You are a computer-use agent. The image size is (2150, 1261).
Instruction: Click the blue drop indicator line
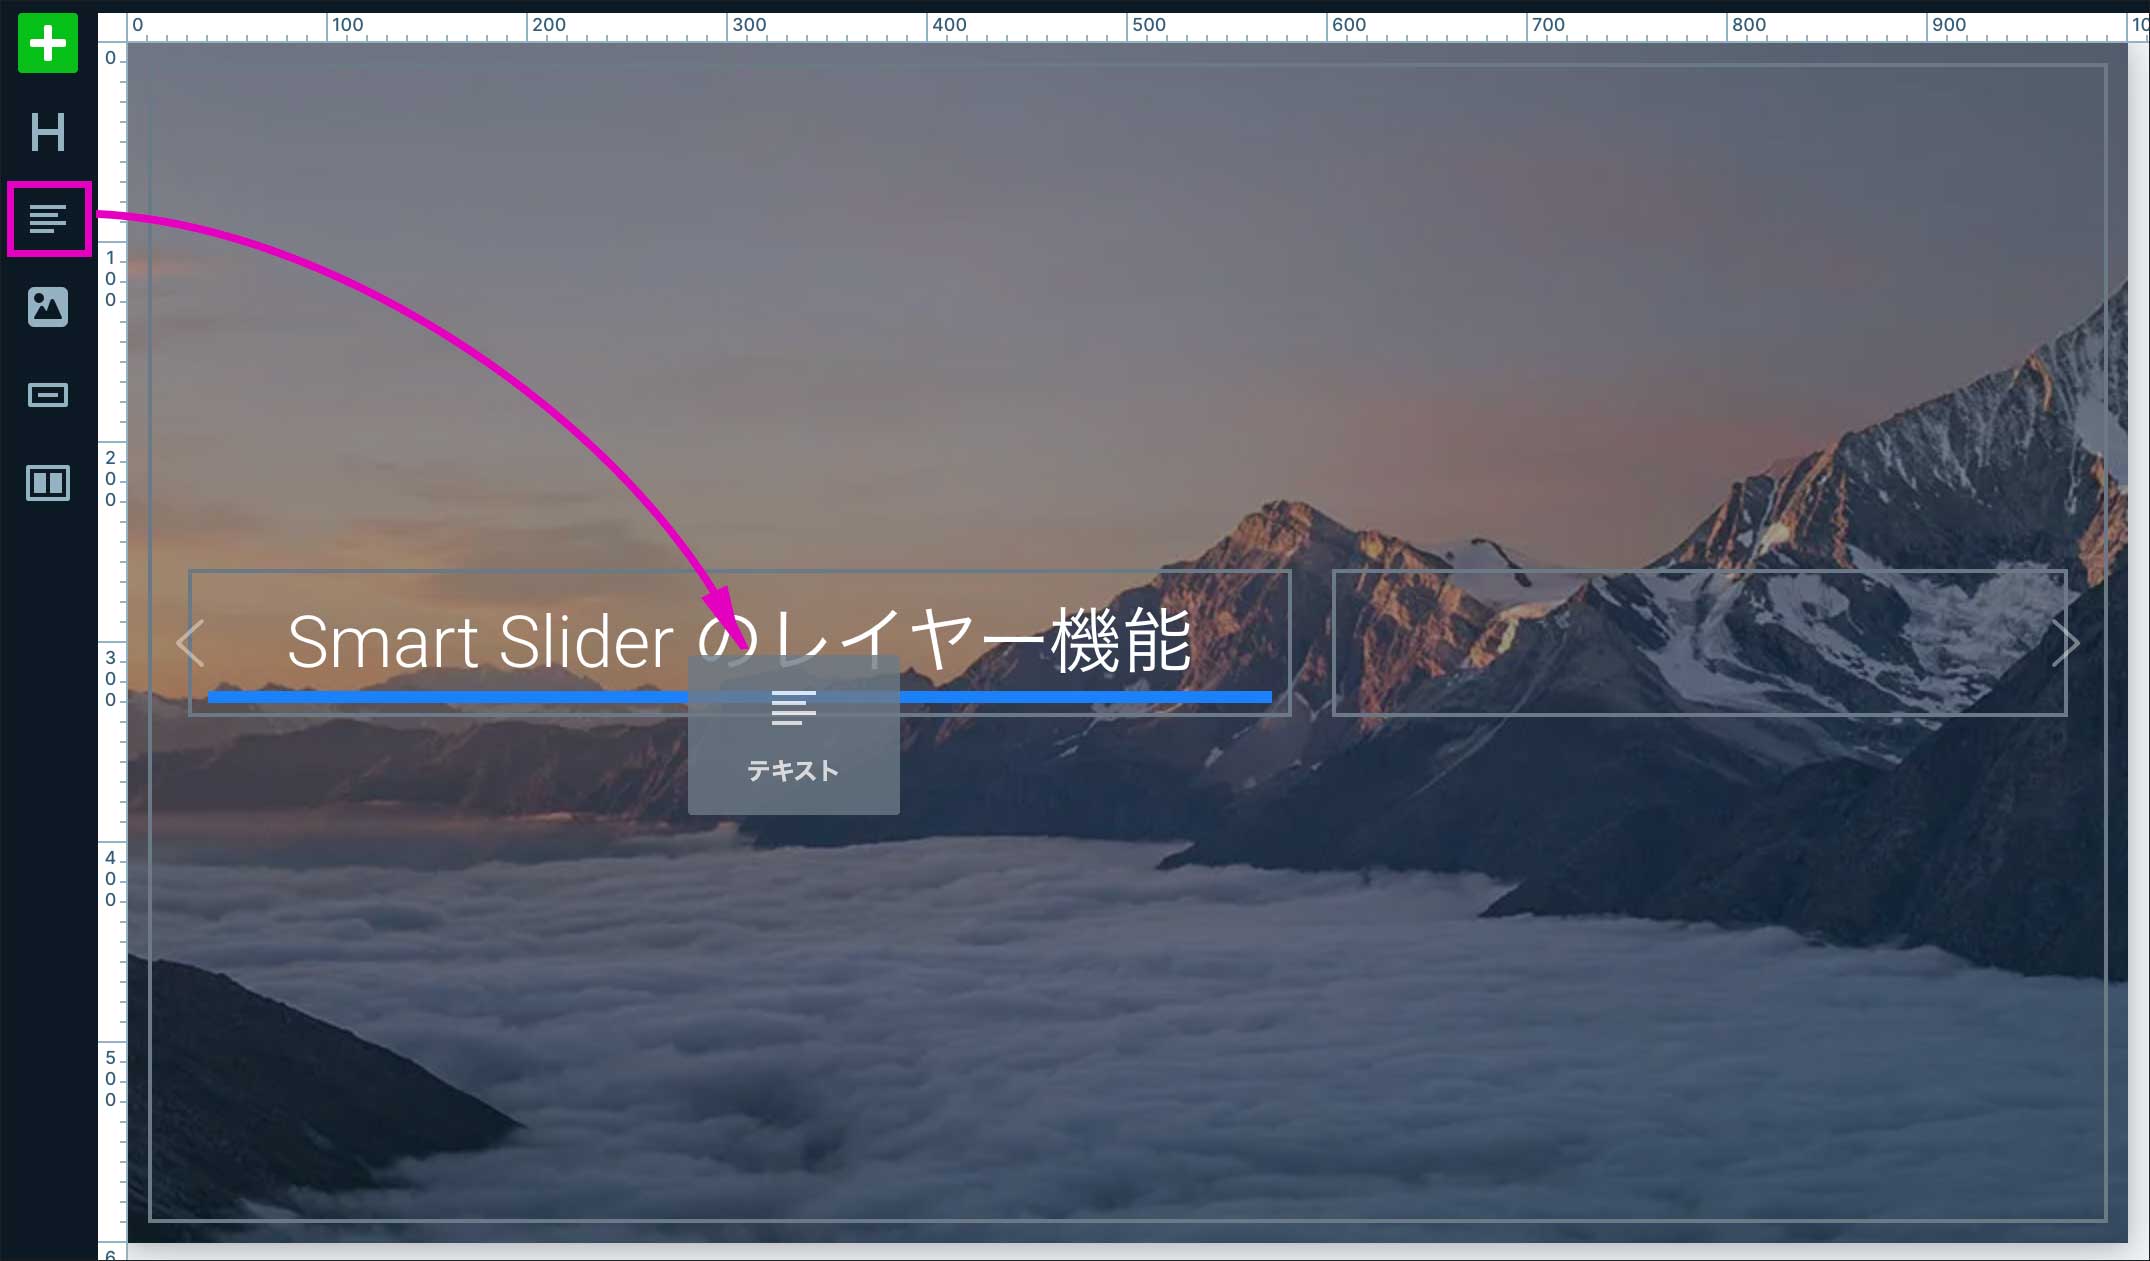click(x=740, y=697)
